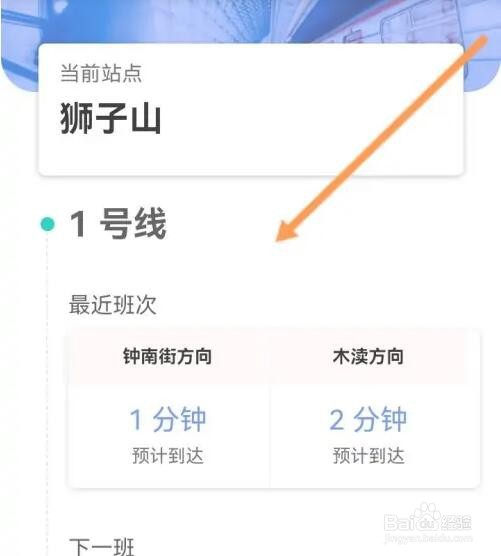Click the 当前站点 label
501x556 pixels.
pyautogui.click(x=101, y=73)
